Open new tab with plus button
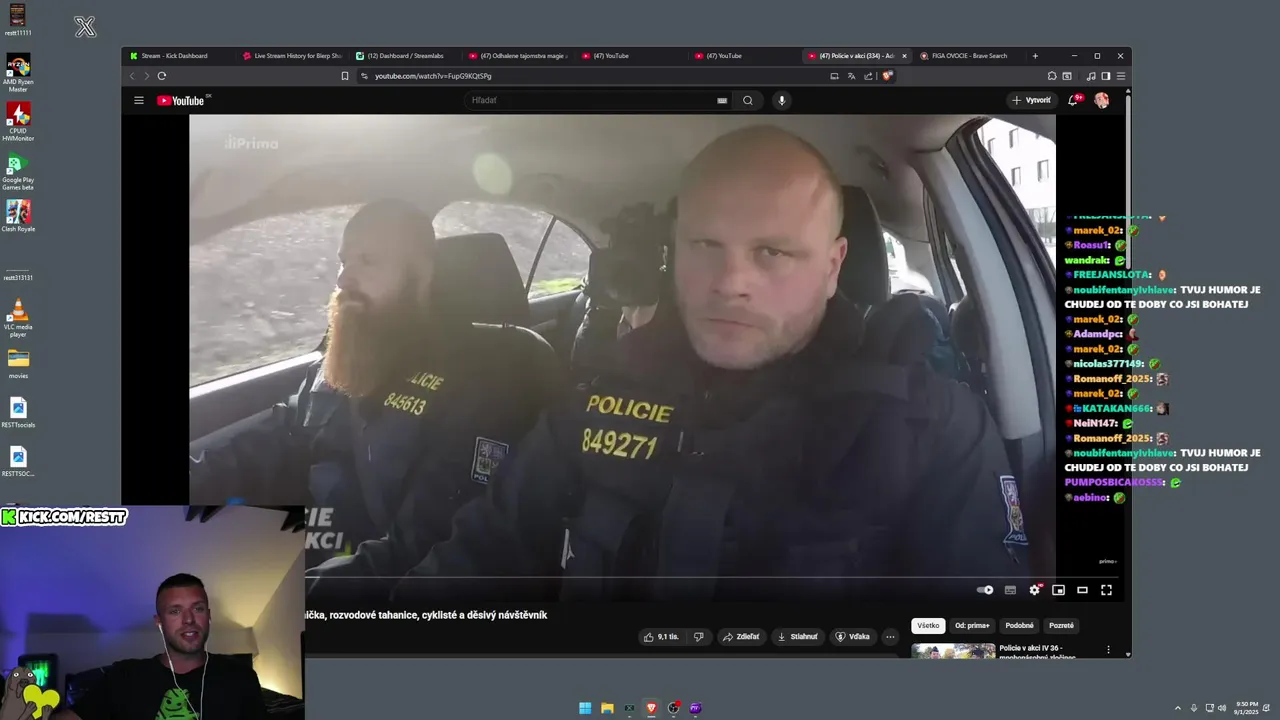 tap(1035, 56)
